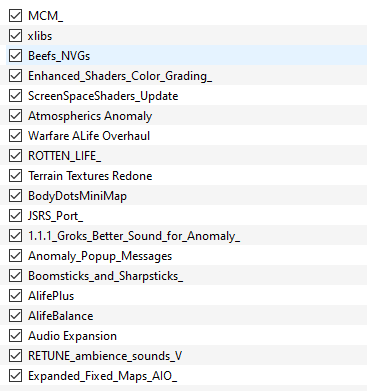Screen dimensions: 367x391
Task: Click the Atmospherics Anomaly mod name
Action: [x=90, y=116]
